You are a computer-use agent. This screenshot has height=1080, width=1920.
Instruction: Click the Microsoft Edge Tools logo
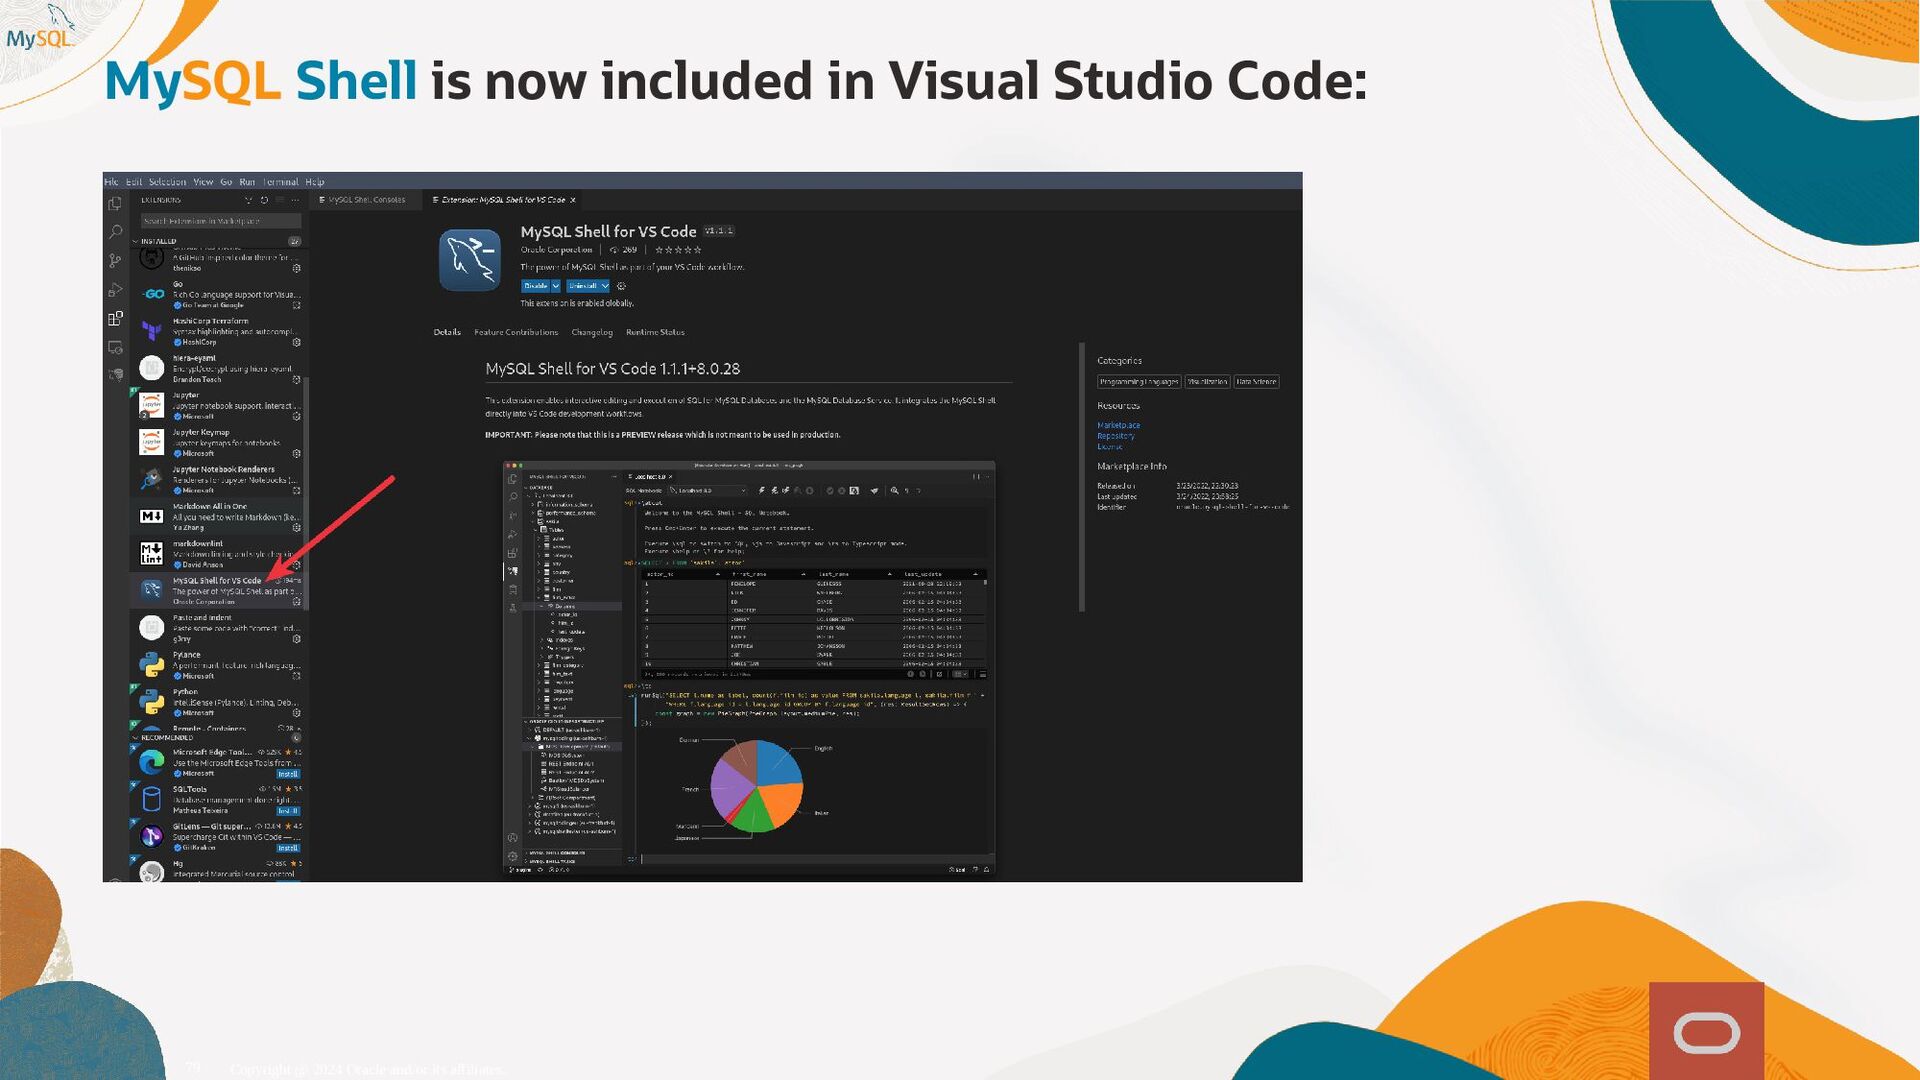pyautogui.click(x=152, y=762)
